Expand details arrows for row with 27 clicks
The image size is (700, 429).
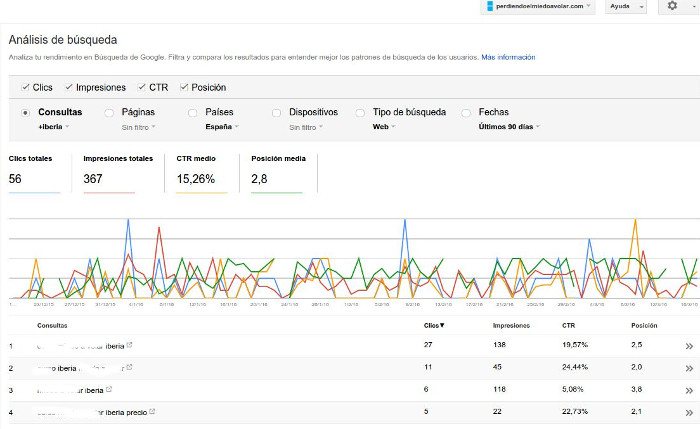689,346
